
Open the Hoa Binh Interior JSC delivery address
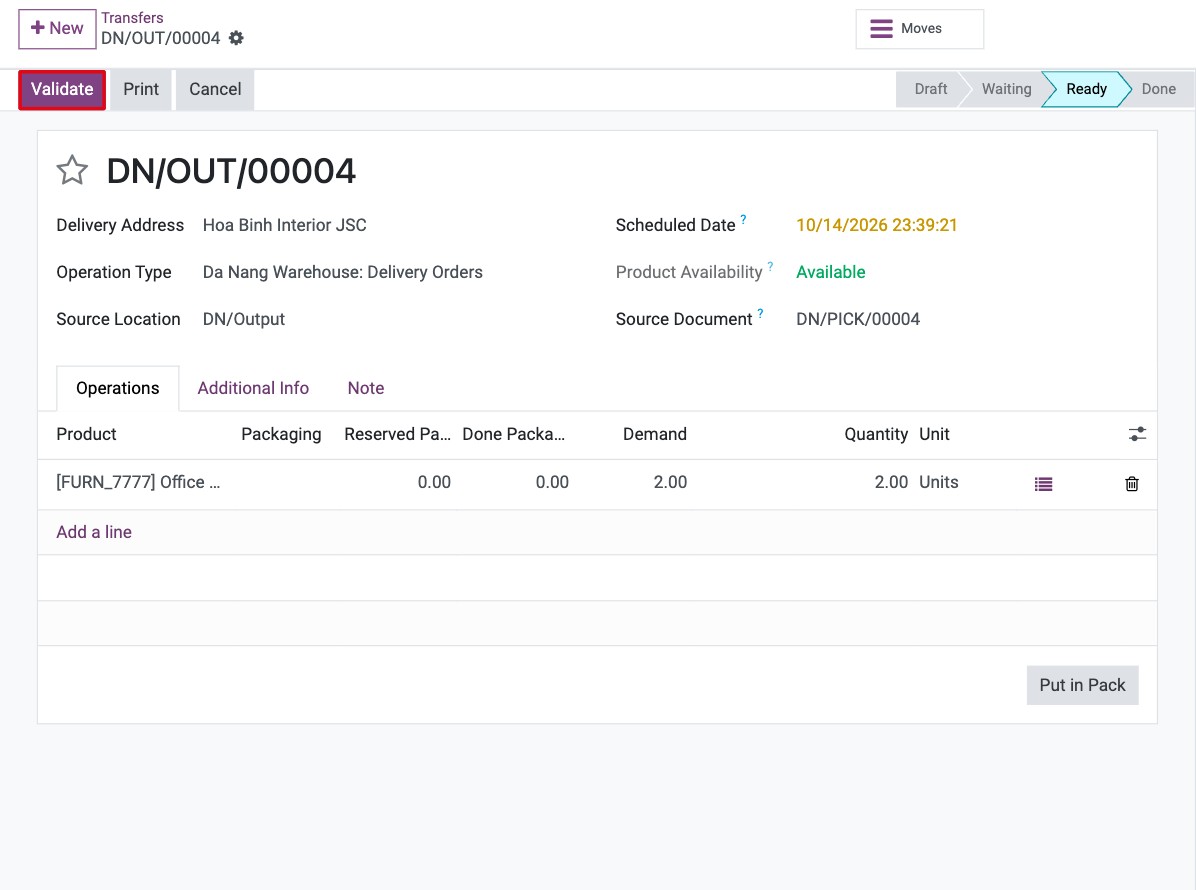pyautogui.click(x=285, y=225)
